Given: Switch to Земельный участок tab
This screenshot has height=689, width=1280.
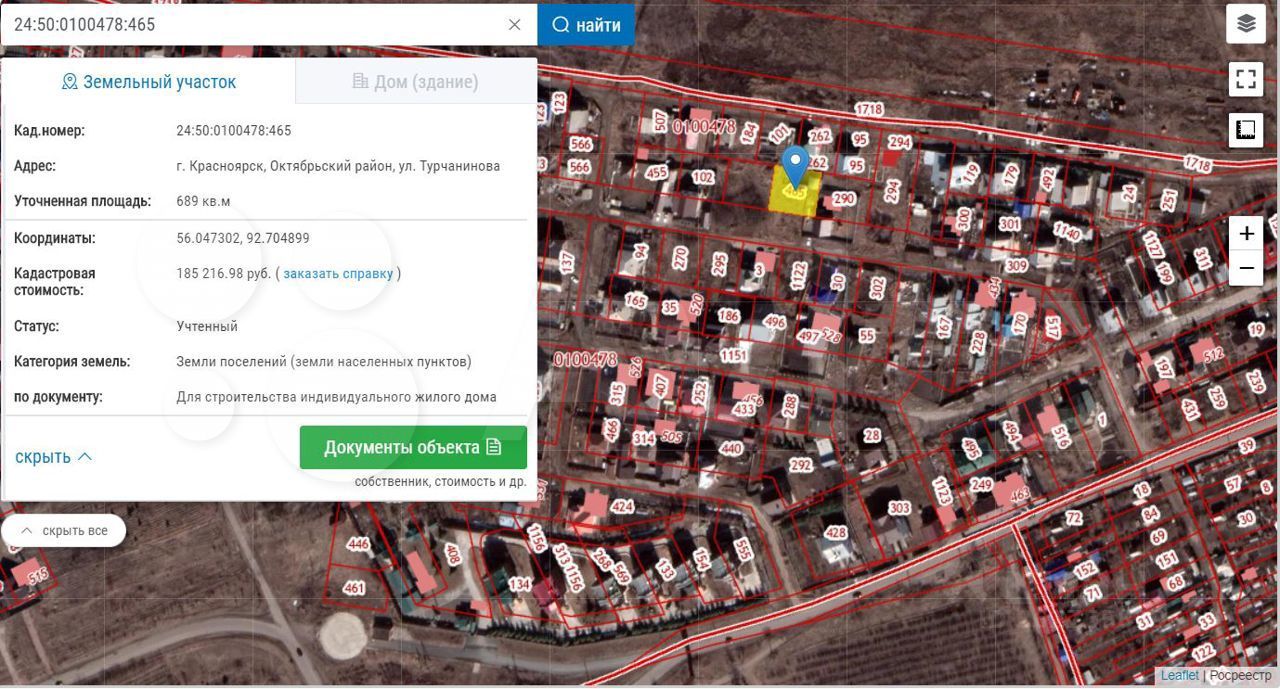Looking at the screenshot, I should click(x=148, y=81).
